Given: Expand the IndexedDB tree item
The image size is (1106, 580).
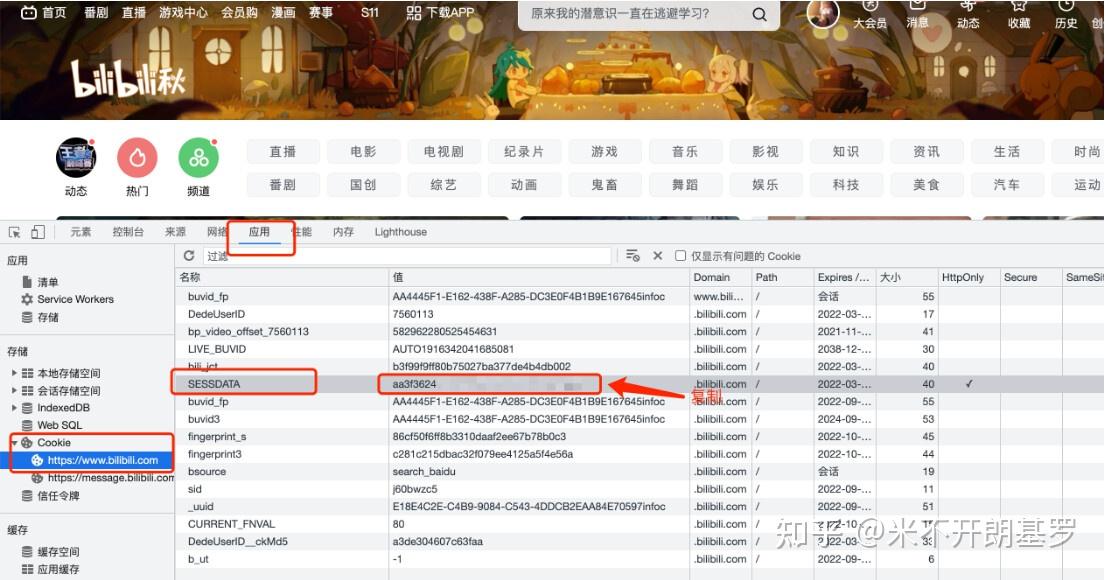Looking at the screenshot, I should [15, 408].
